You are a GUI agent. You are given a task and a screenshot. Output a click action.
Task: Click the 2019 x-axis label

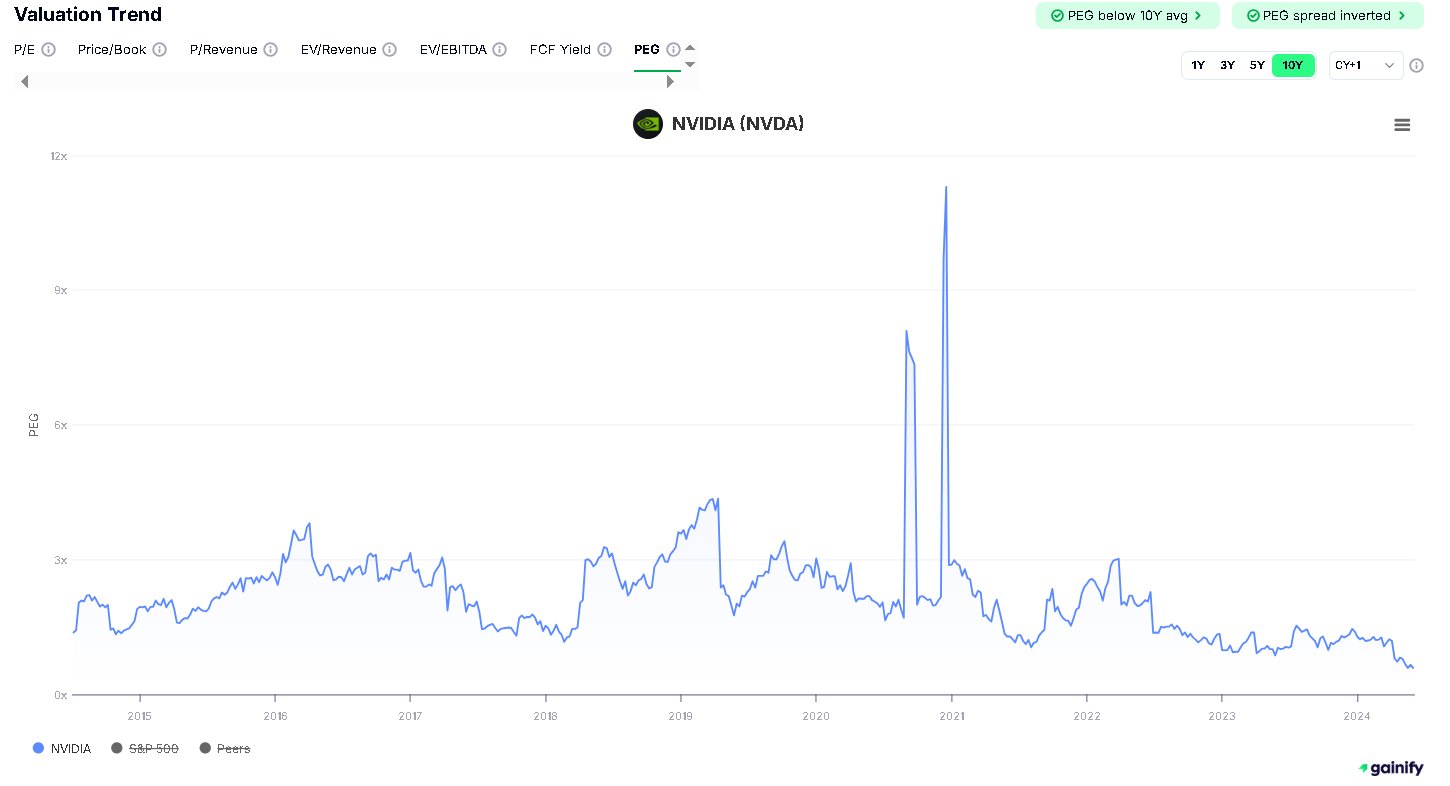tap(680, 716)
